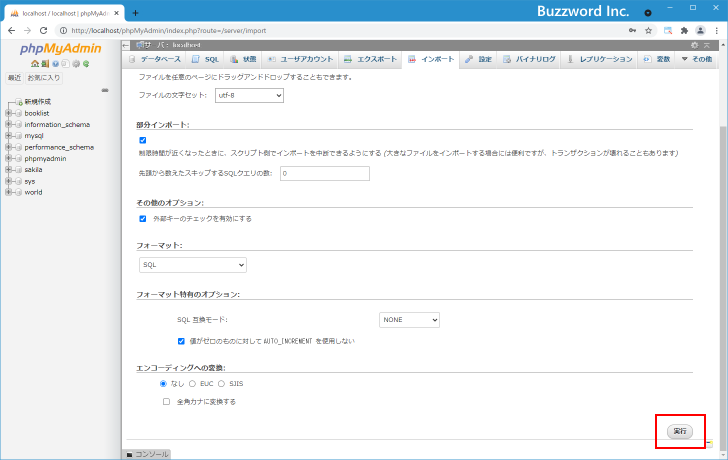
Task: Switch to the レプリケーション tab
Action: click(599, 59)
